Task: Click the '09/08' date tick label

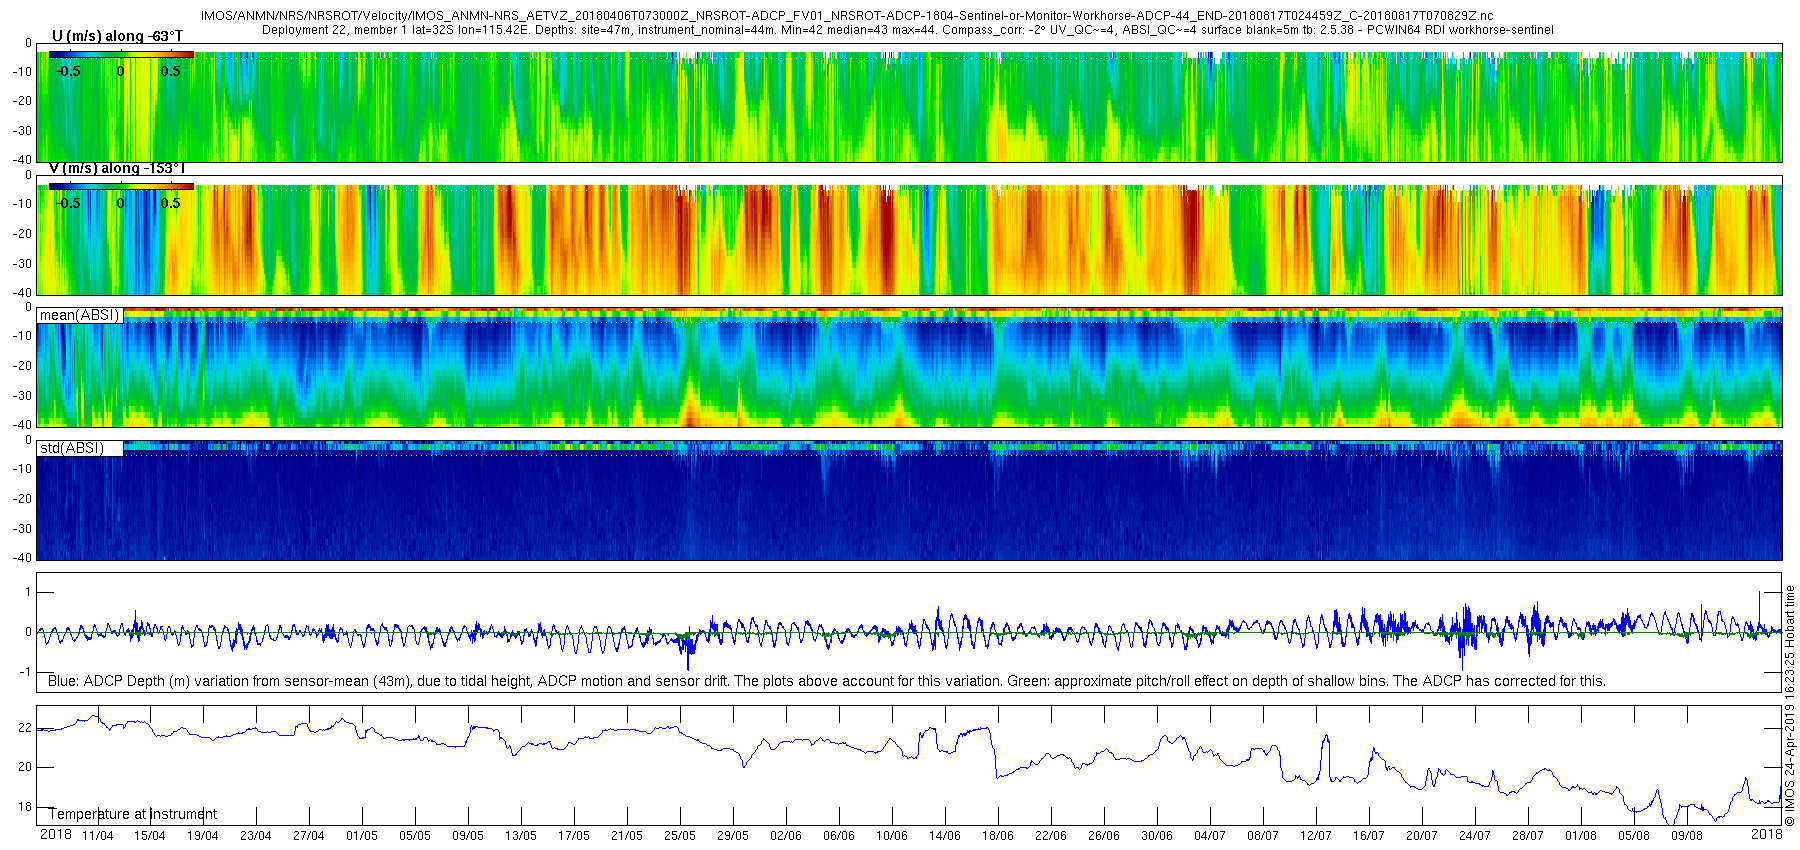Action: [x=1687, y=836]
